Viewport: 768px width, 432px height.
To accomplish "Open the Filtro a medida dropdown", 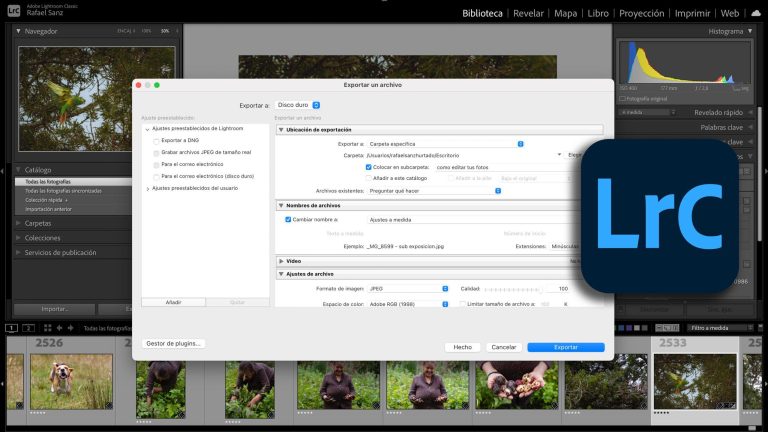I will (720, 328).
